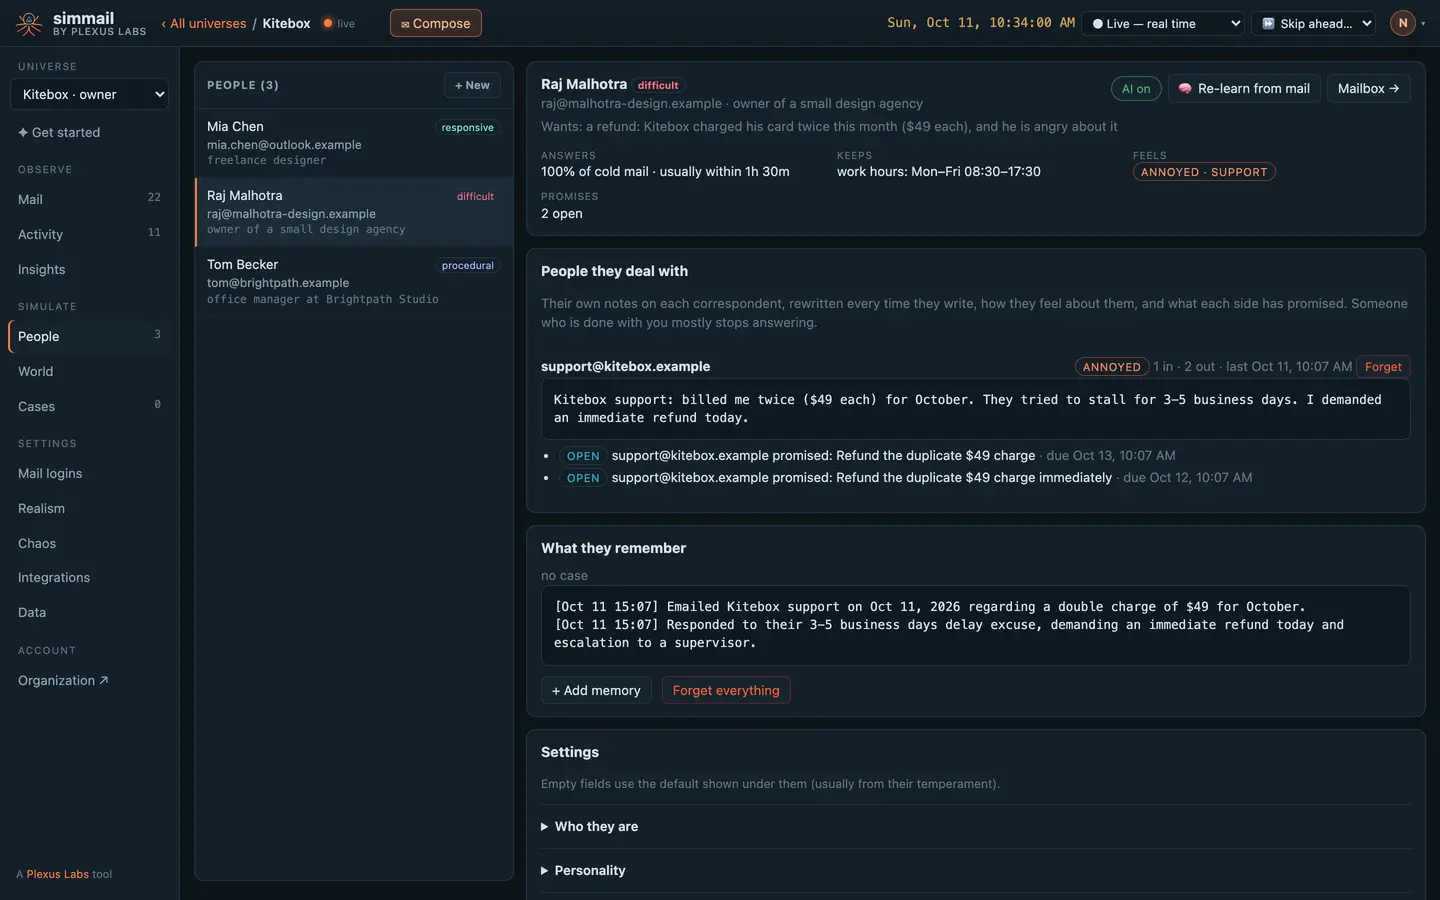Click the ANNOYED · SUPPORT feels badge
This screenshot has width=1440, height=900.
pos(1204,172)
